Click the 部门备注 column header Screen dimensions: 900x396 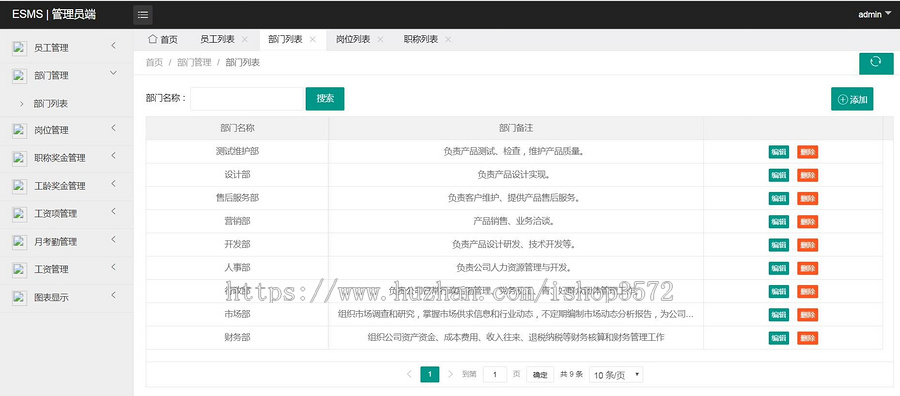click(x=516, y=128)
